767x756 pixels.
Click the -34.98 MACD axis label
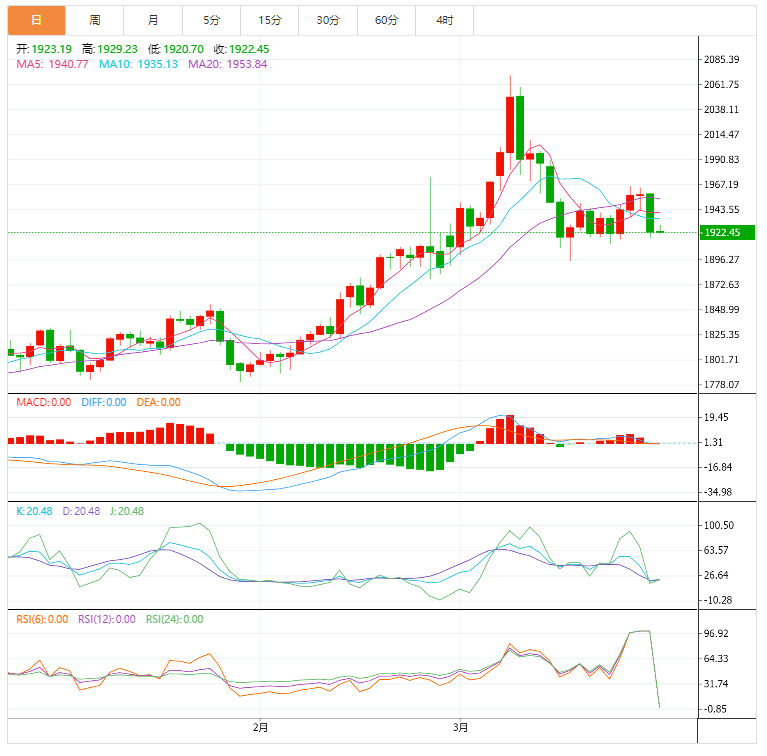pyautogui.click(x=718, y=492)
